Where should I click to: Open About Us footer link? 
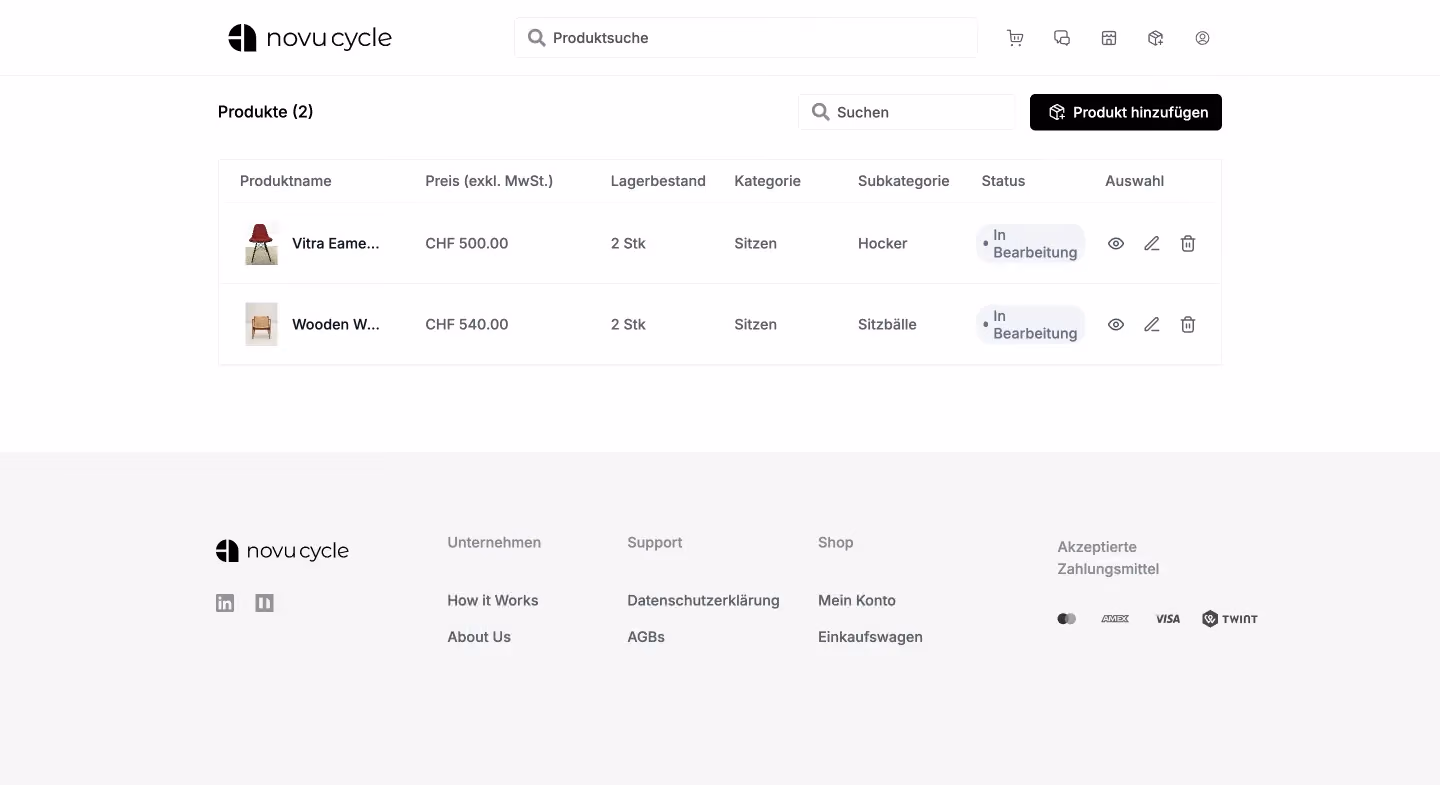coord(479,637)
